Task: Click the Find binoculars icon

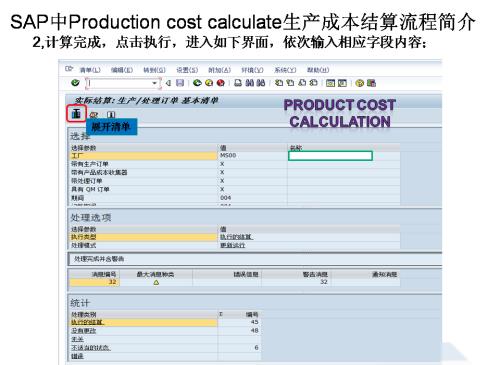Action: [x=250, y=83]
